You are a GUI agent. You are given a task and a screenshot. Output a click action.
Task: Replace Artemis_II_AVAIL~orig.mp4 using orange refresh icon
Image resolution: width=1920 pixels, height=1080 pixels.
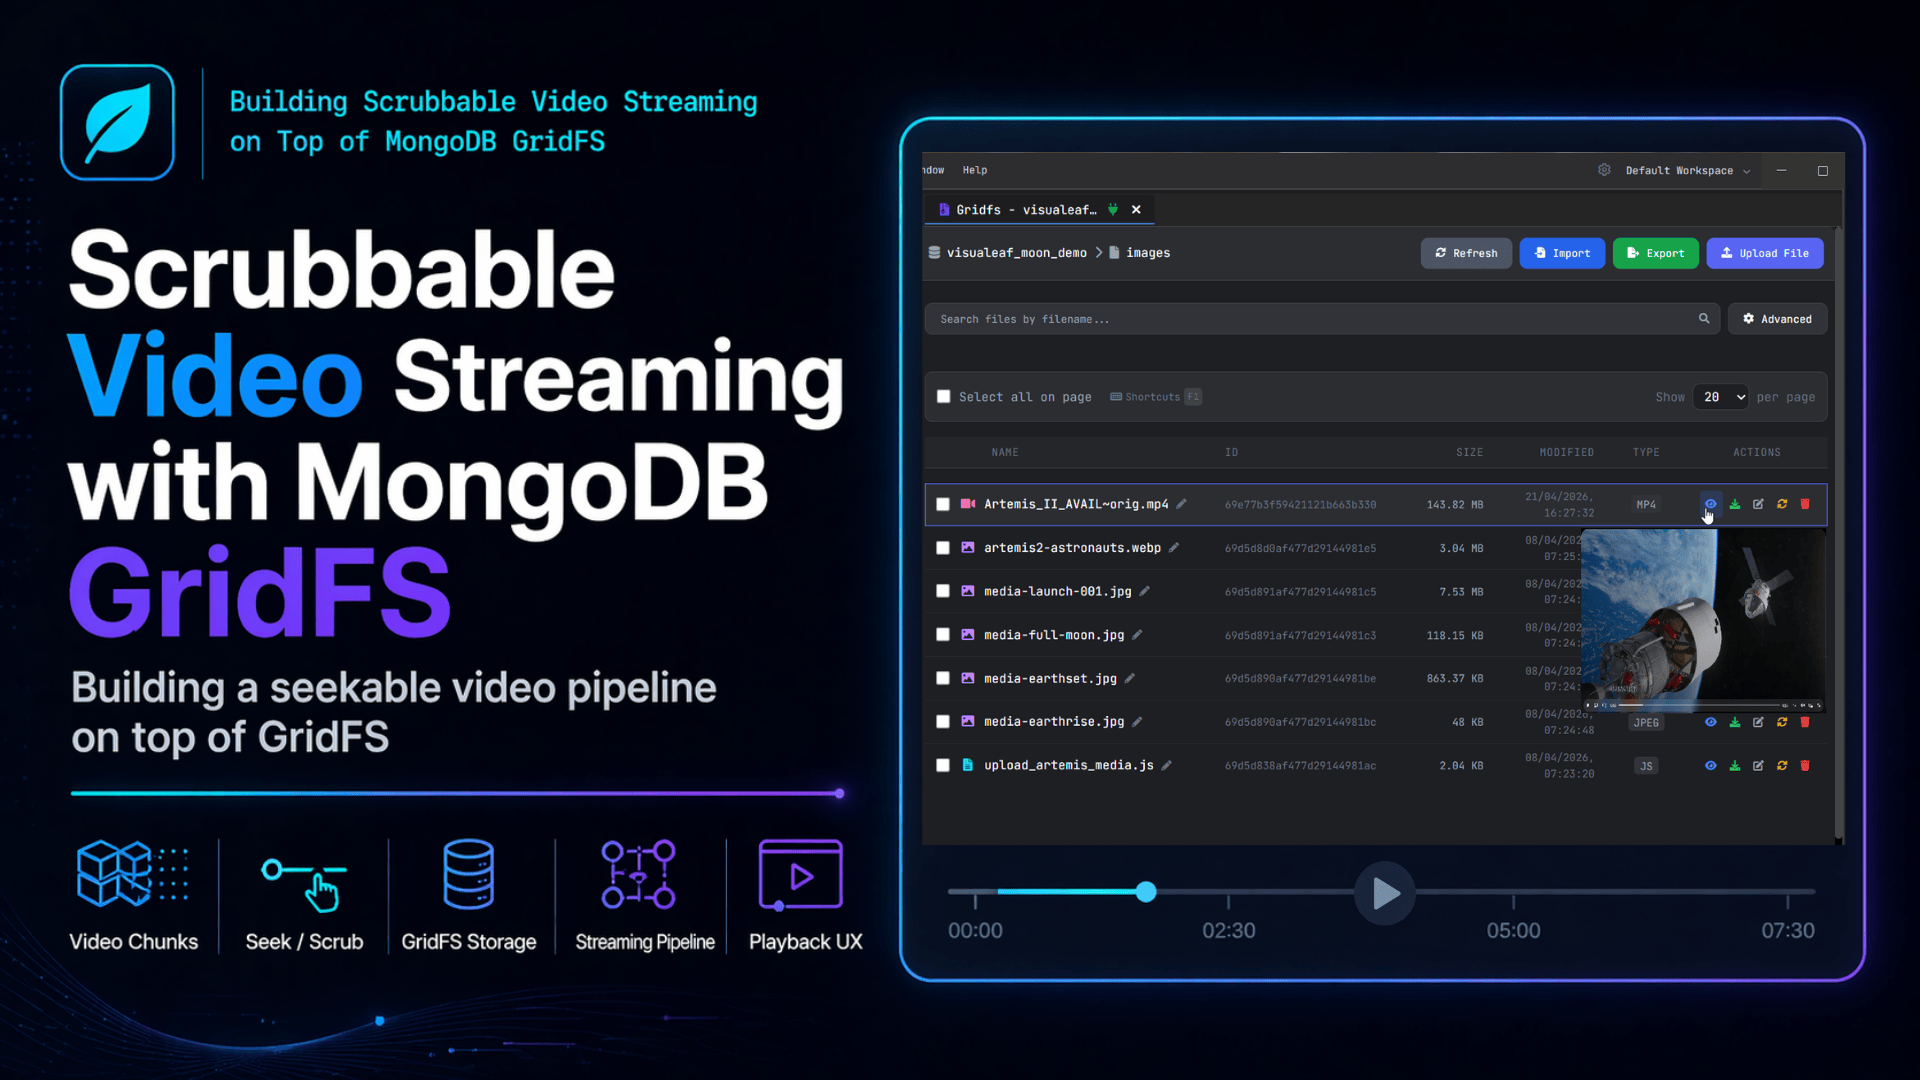[1782, 504]
